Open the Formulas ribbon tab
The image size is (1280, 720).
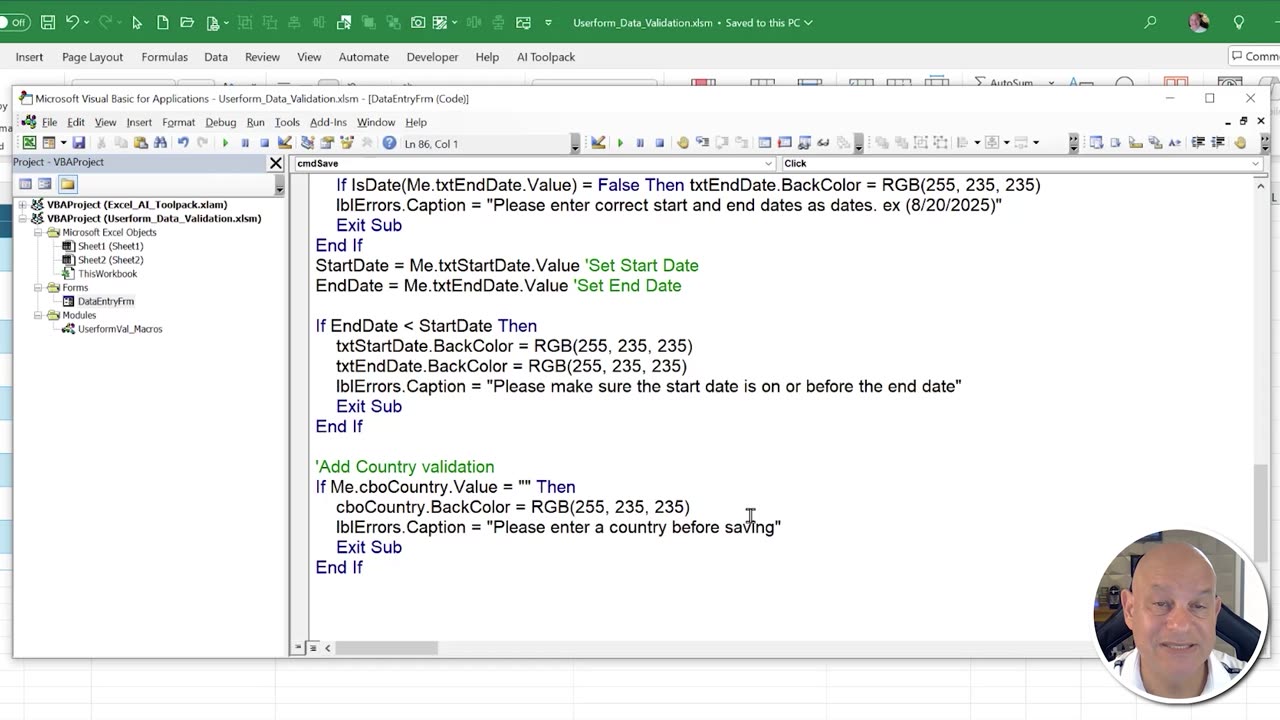pos(164,57)
